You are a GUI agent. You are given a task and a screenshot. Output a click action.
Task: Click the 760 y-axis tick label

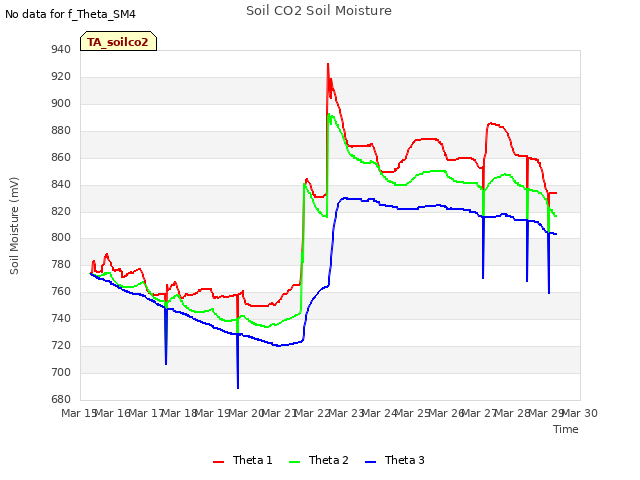(x=61, y=291)
